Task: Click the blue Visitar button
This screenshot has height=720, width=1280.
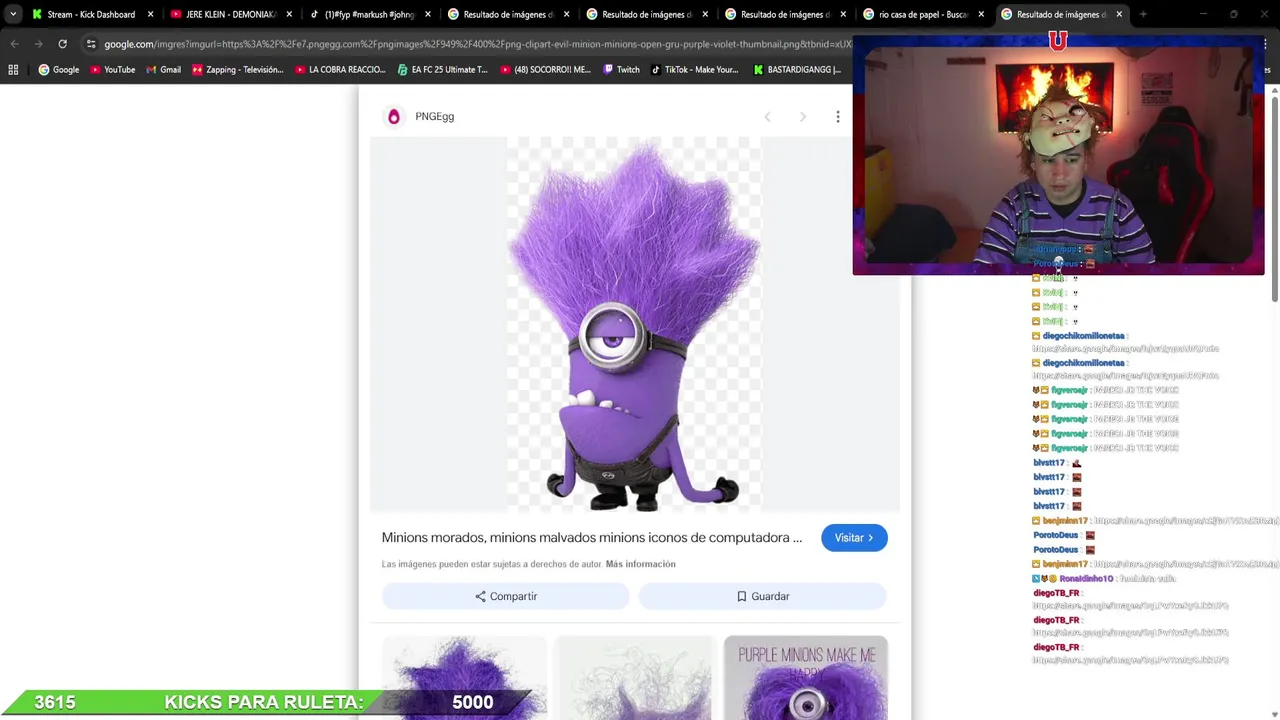Action: pyautogui.click(x=854, y=538)
